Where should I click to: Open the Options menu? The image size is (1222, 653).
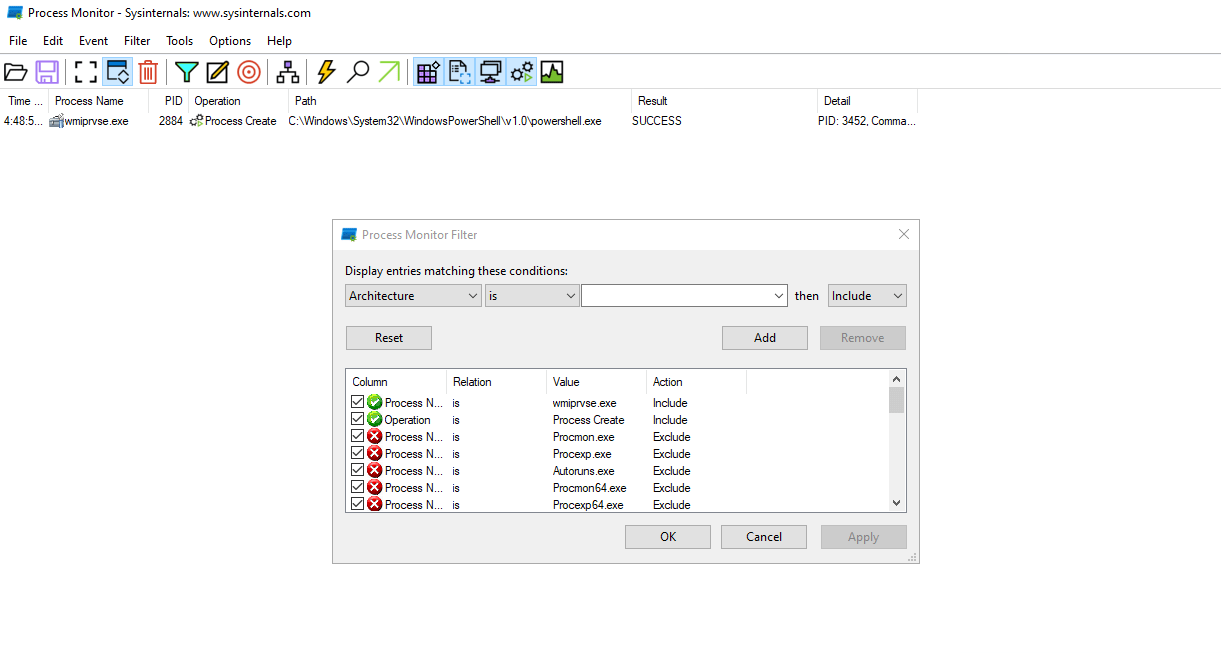230,41
